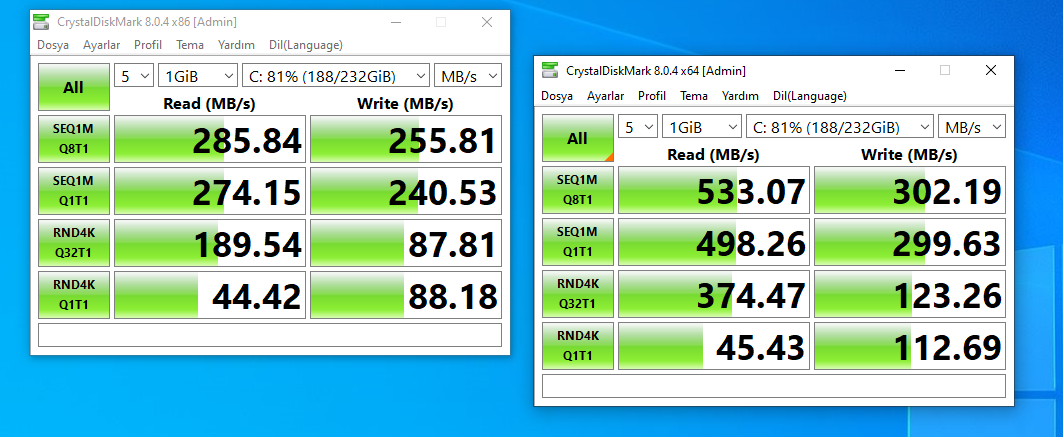Click the 274.15 read result in x86 window
This screenshot has width=1063, height=437.
[209, 191]
